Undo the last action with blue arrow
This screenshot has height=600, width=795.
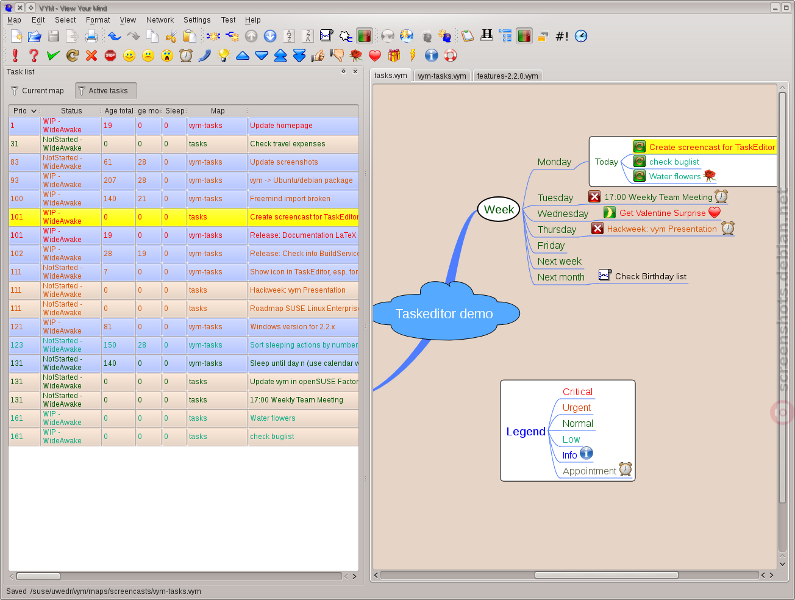(114, 36)
